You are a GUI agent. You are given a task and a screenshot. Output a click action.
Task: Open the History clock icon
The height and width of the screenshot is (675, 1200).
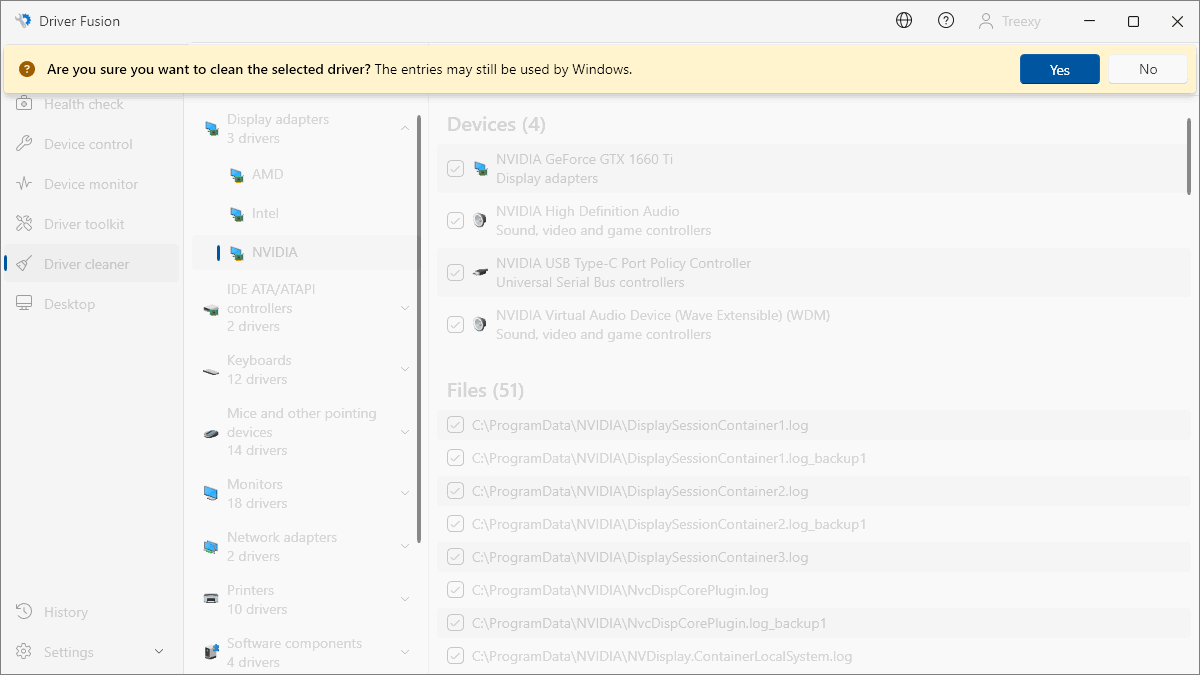point(25,612)
